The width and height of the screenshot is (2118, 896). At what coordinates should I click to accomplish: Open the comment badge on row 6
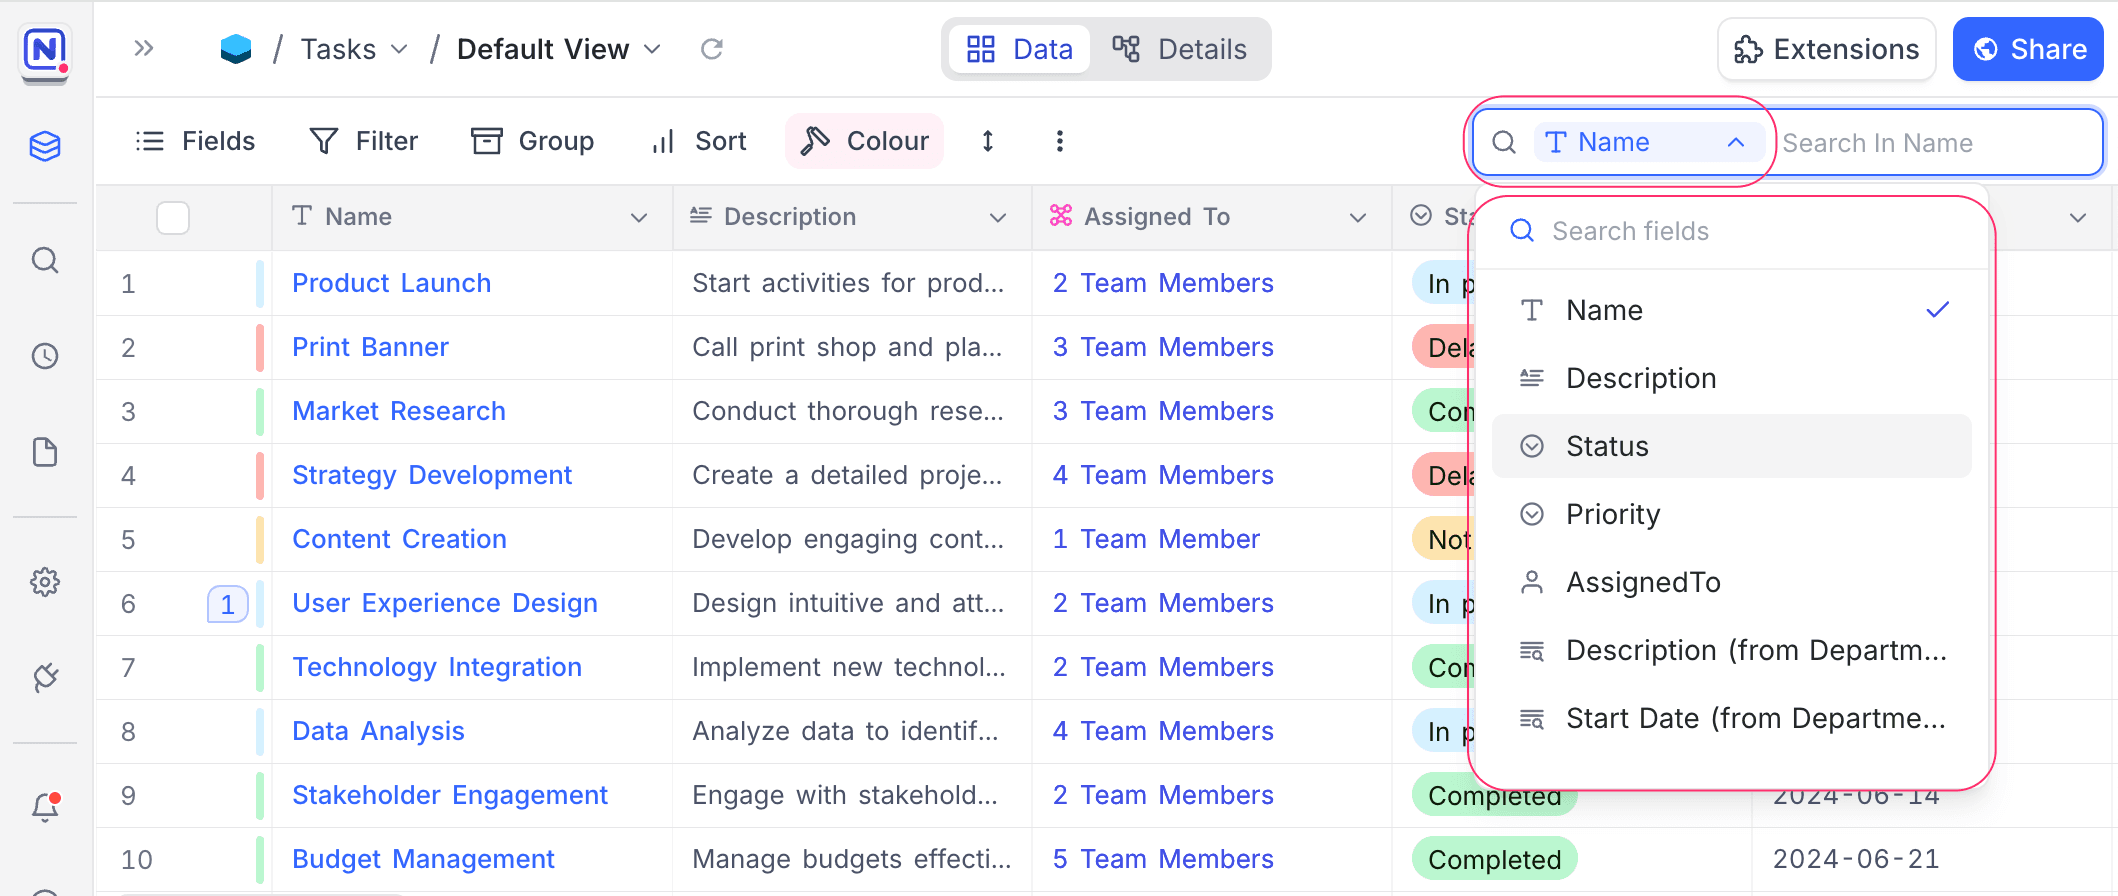pyautogui.click(x=227, y=604)
